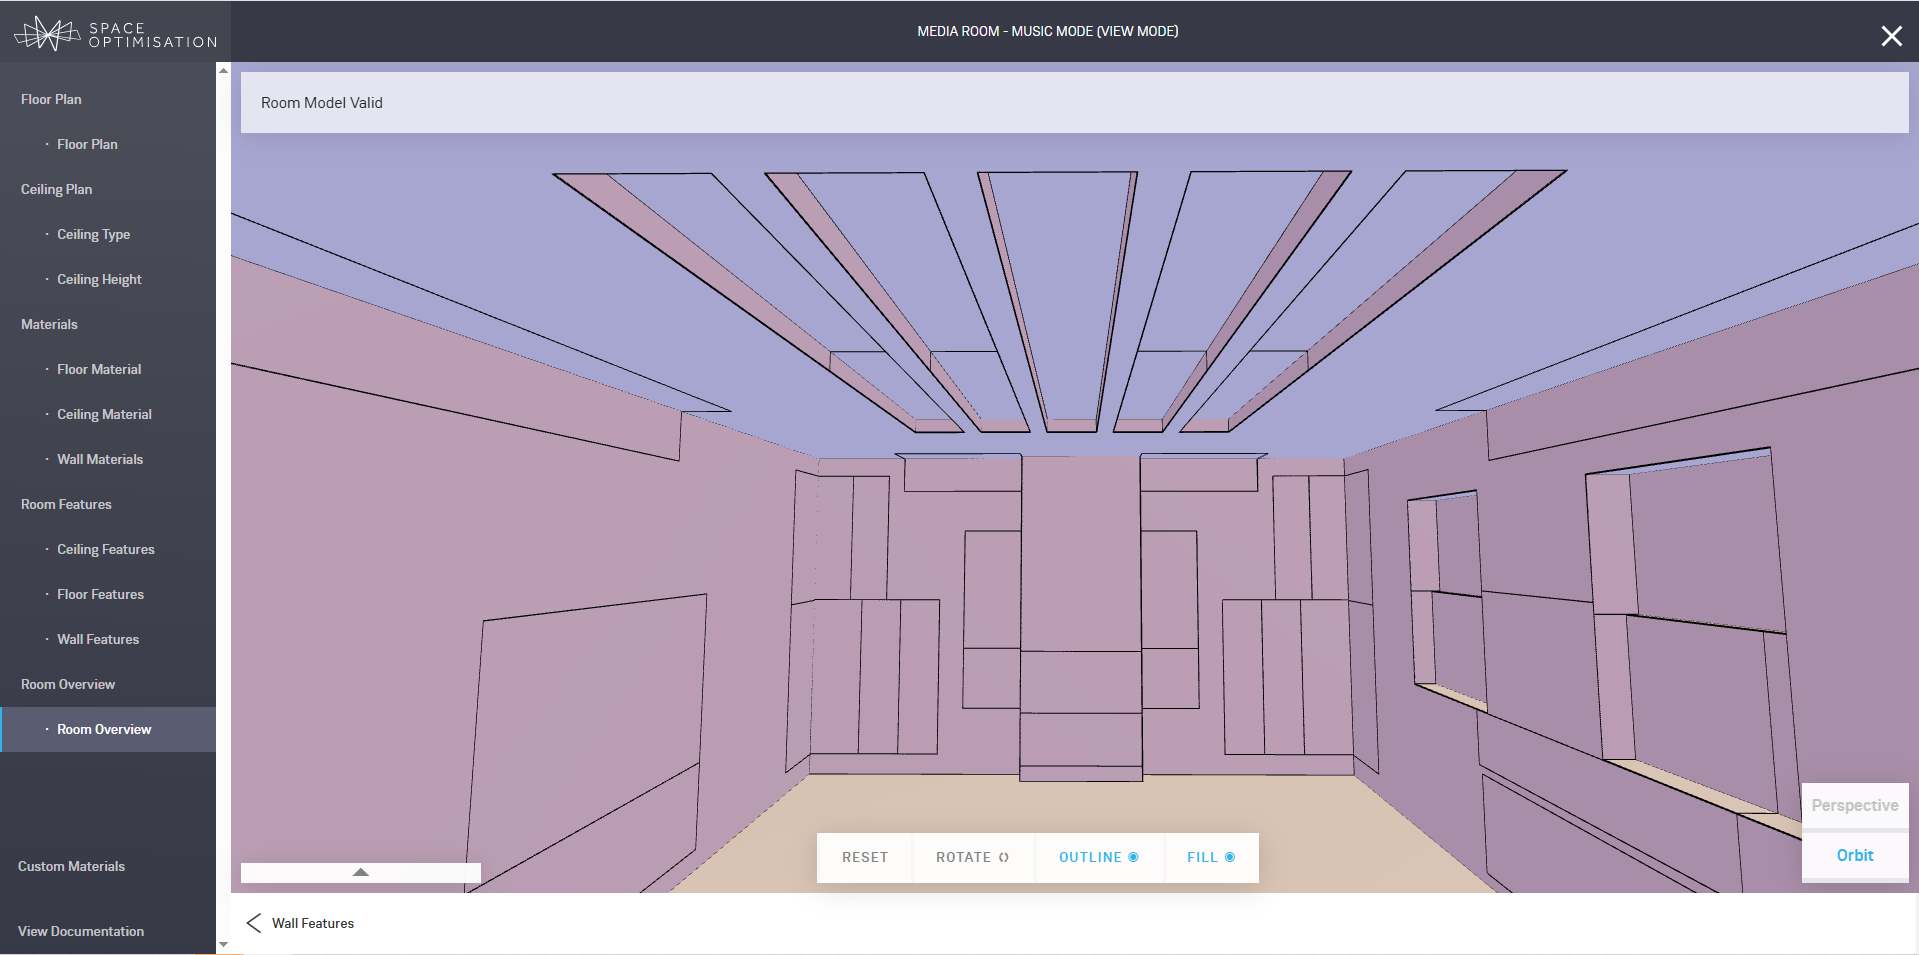Click the back chevron beside Wall Features
The height and width of the screenshot is (955, 1919).
[x=254, y=923]
